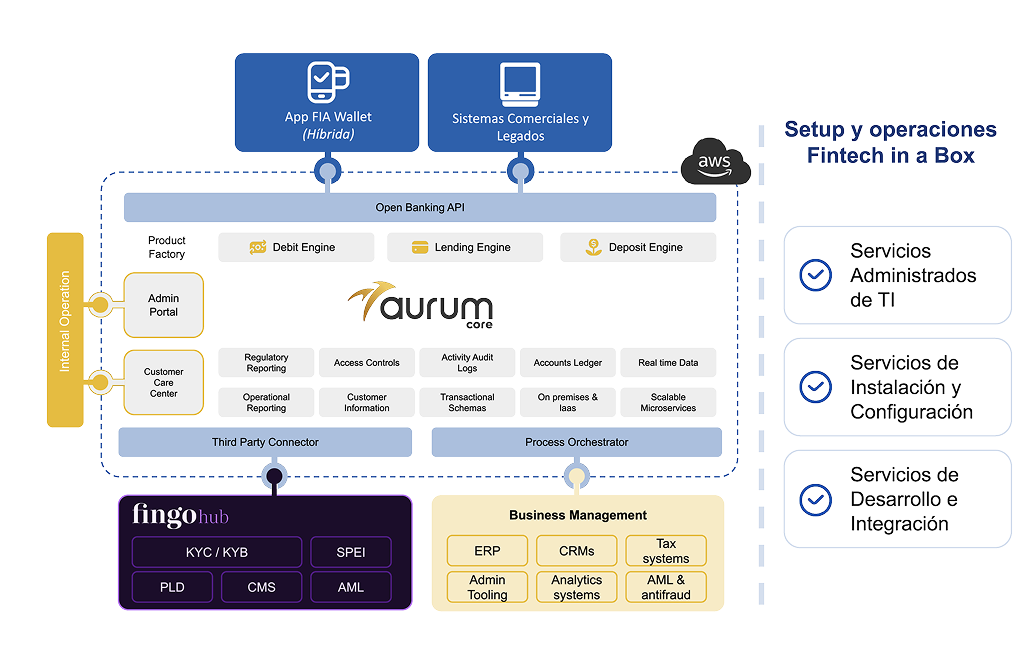Click the Operational Reporting tile

point(266,403)
